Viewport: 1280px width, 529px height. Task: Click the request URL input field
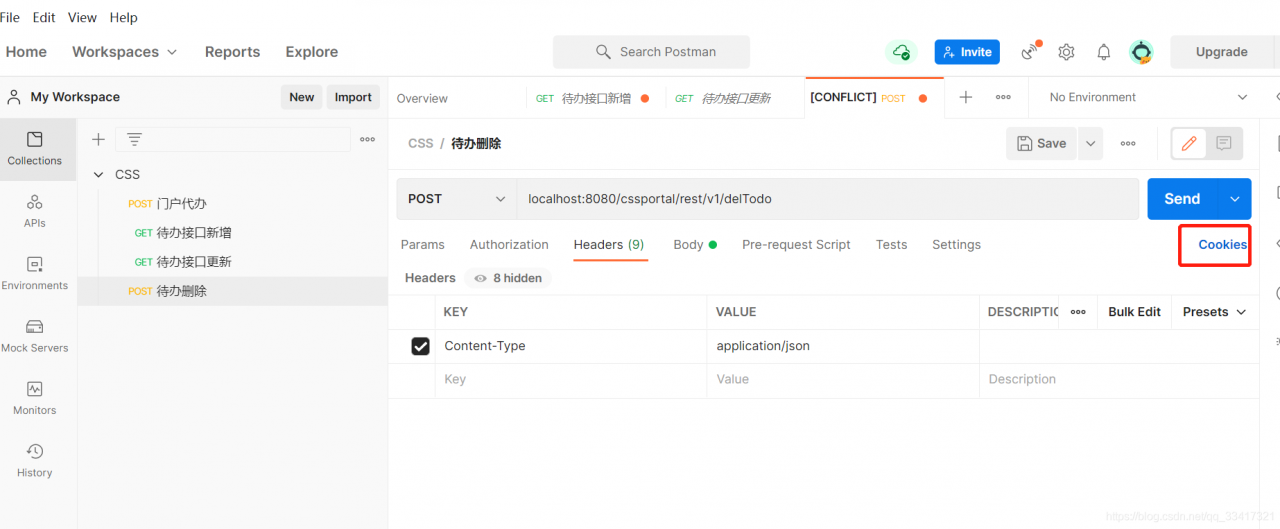click(826, 199)
